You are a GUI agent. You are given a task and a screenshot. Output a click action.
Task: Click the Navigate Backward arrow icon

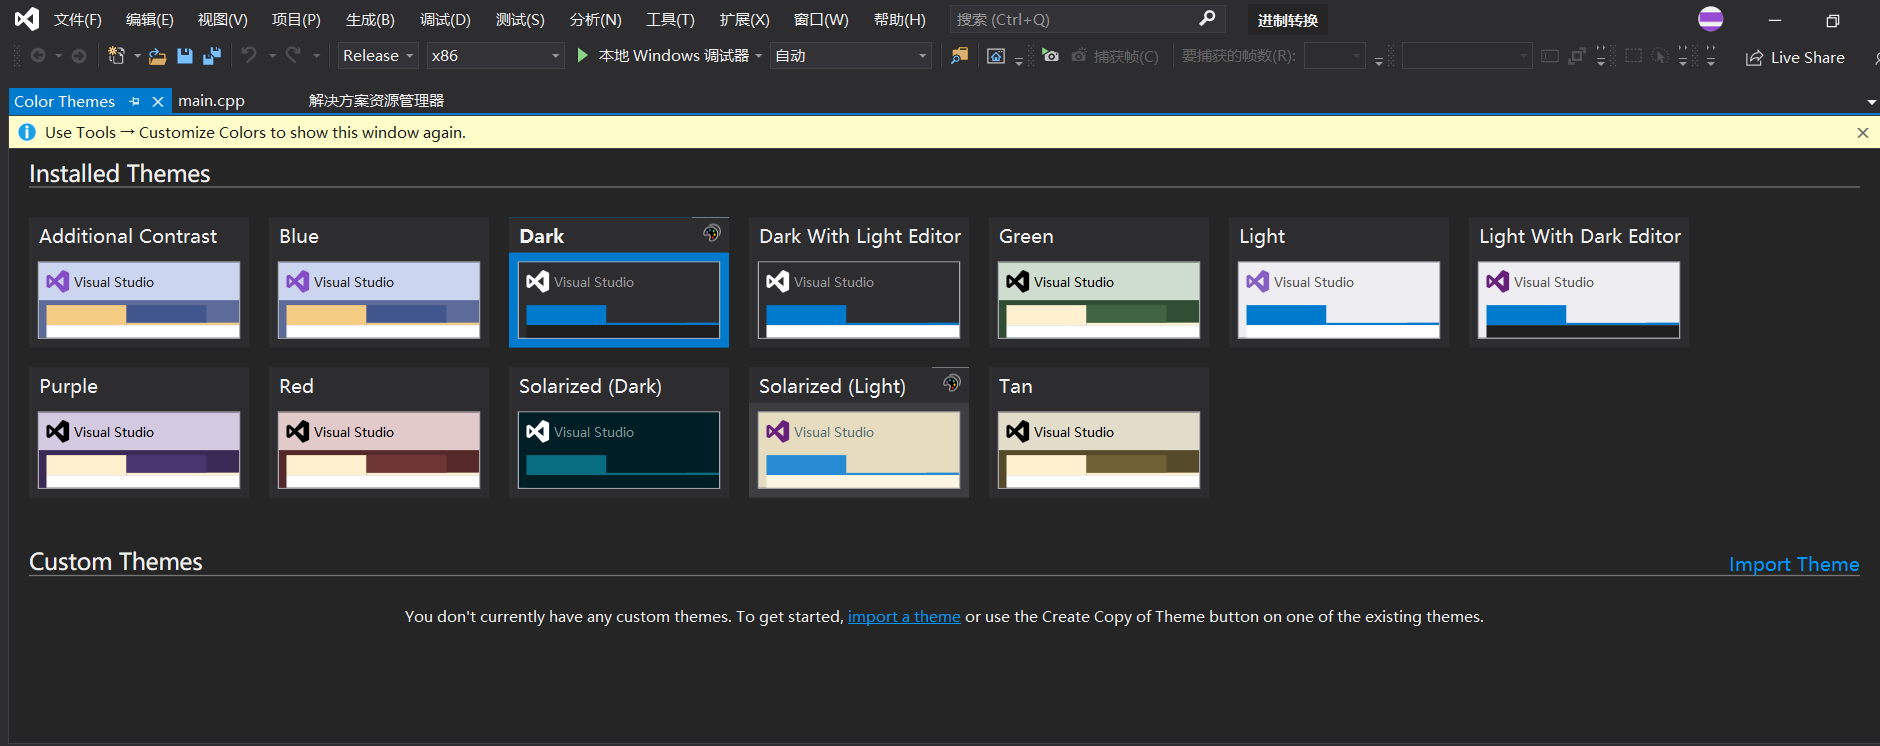38,56
